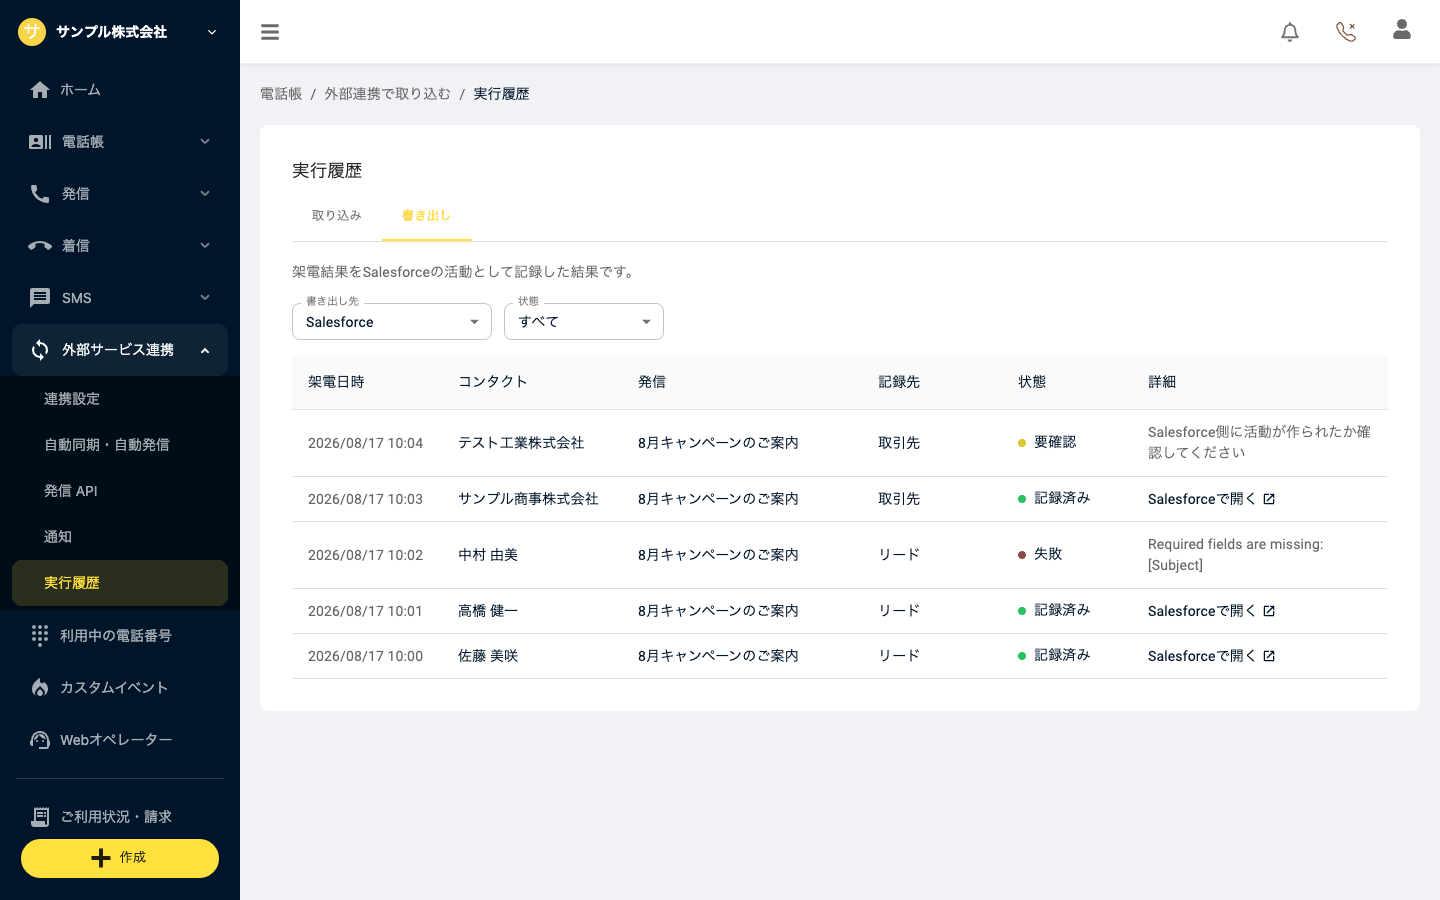The width and height of the screenshot is (1440, 900).
Task: Click the 電話帳 breadcrumb link
Action: (x=281, y=94)
